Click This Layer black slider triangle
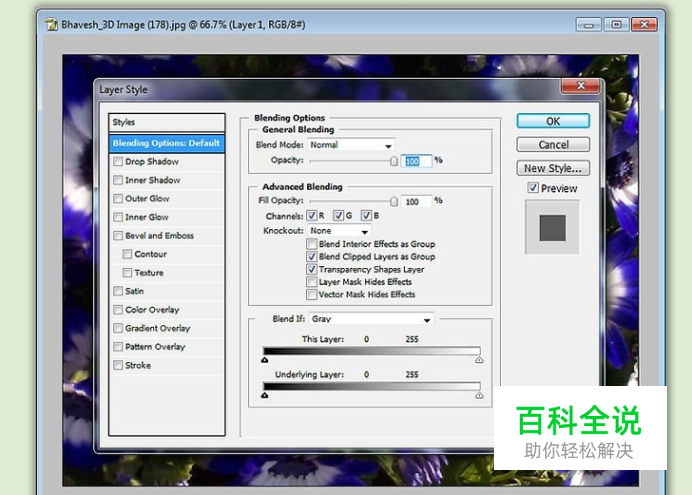This screenshot has width=692, height=495. pyautogui.click(x=265, y=360)
